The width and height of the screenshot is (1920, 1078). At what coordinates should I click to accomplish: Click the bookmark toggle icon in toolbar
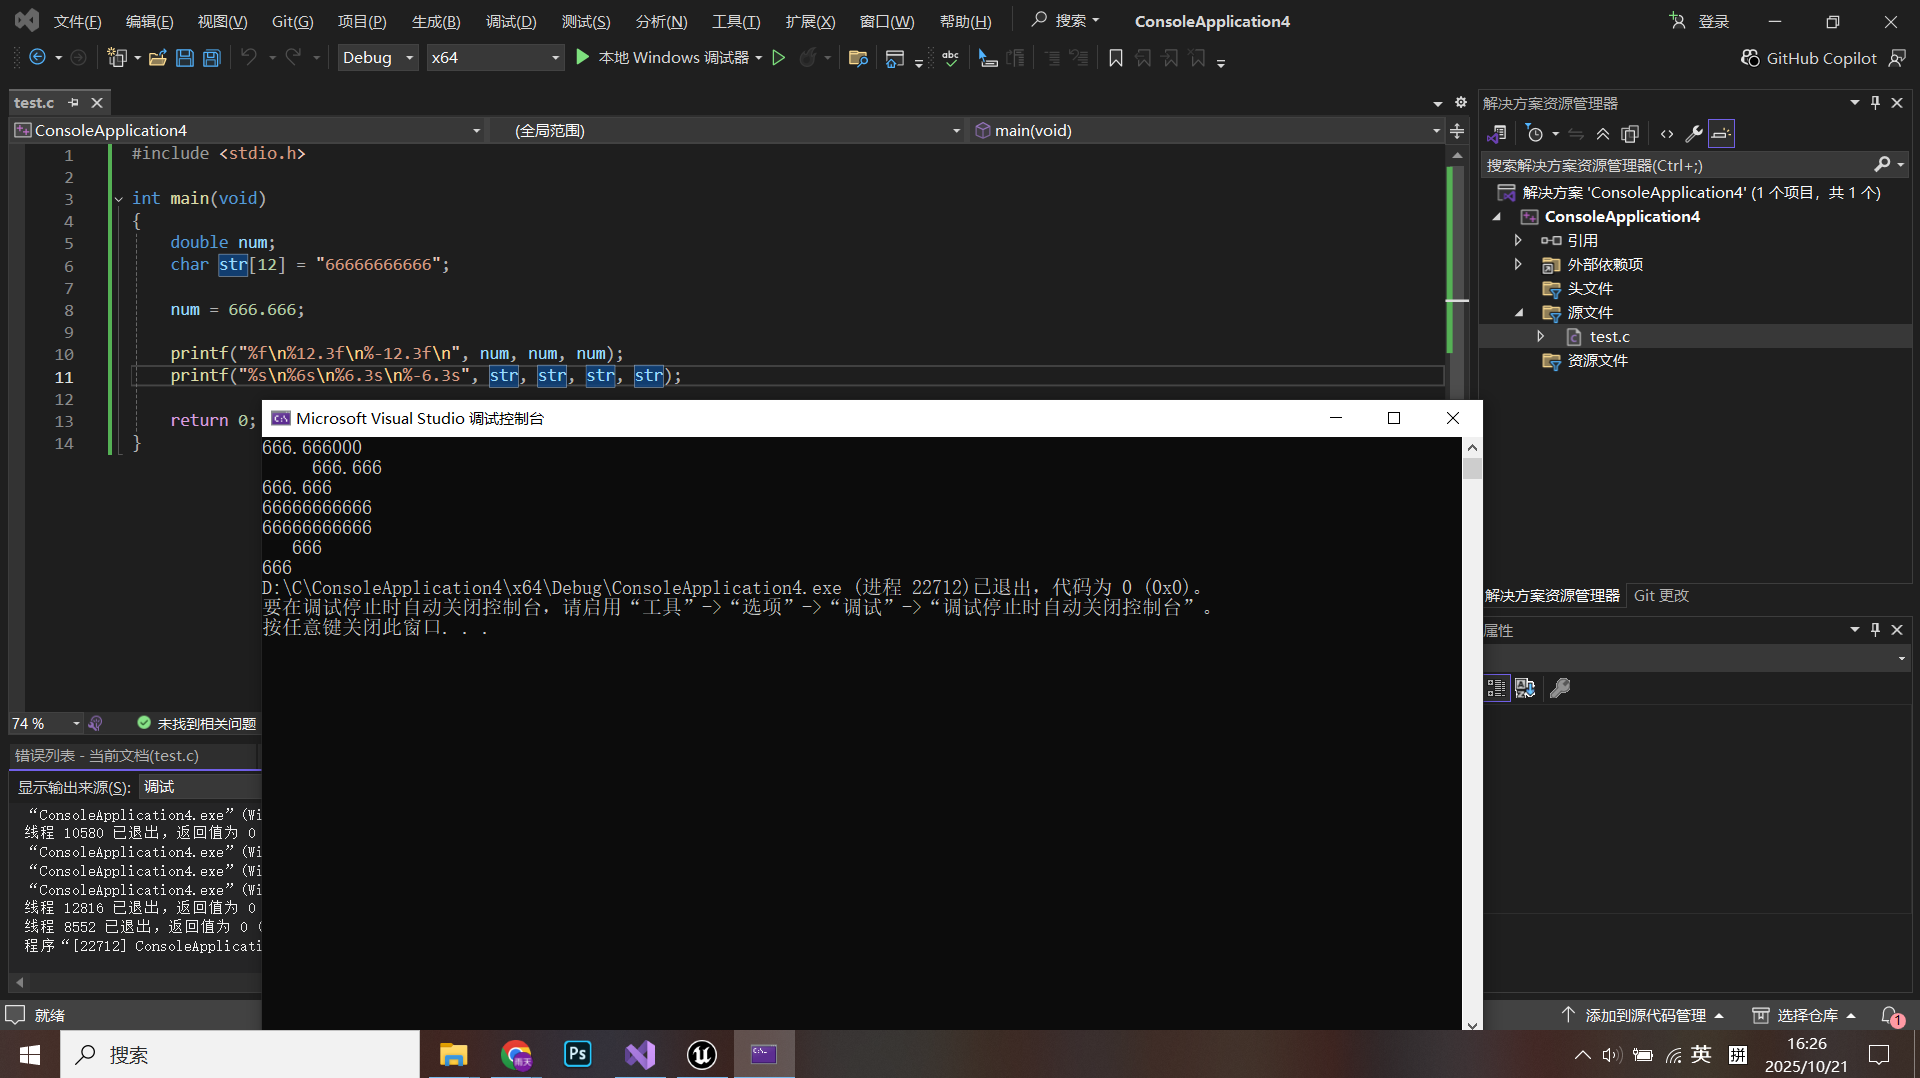1116,58
